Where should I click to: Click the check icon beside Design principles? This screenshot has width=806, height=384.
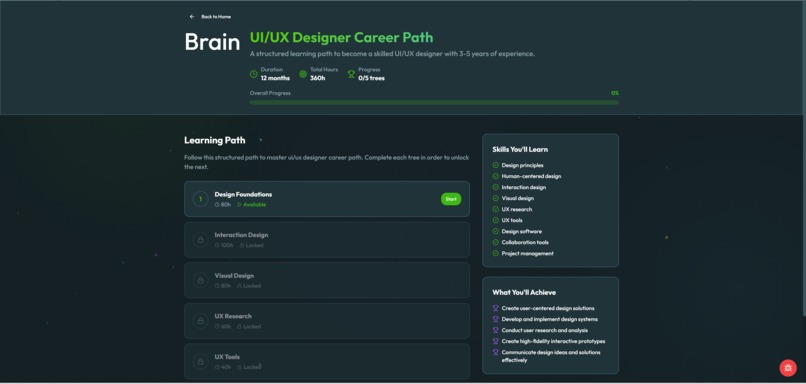[x=496, y=165]
